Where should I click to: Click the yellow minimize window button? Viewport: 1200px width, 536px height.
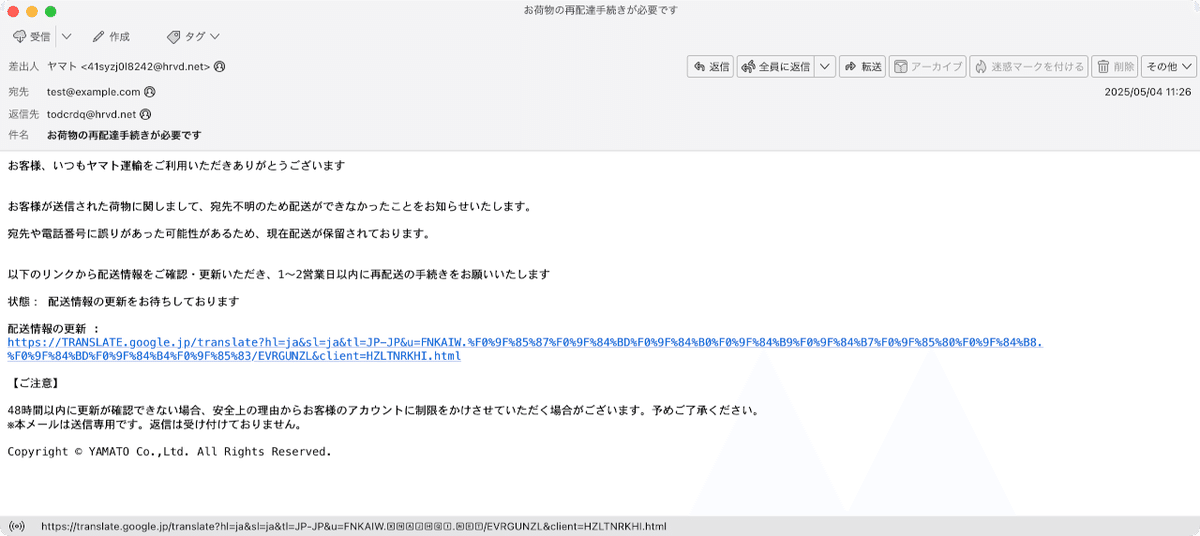(x=31, y=10)
